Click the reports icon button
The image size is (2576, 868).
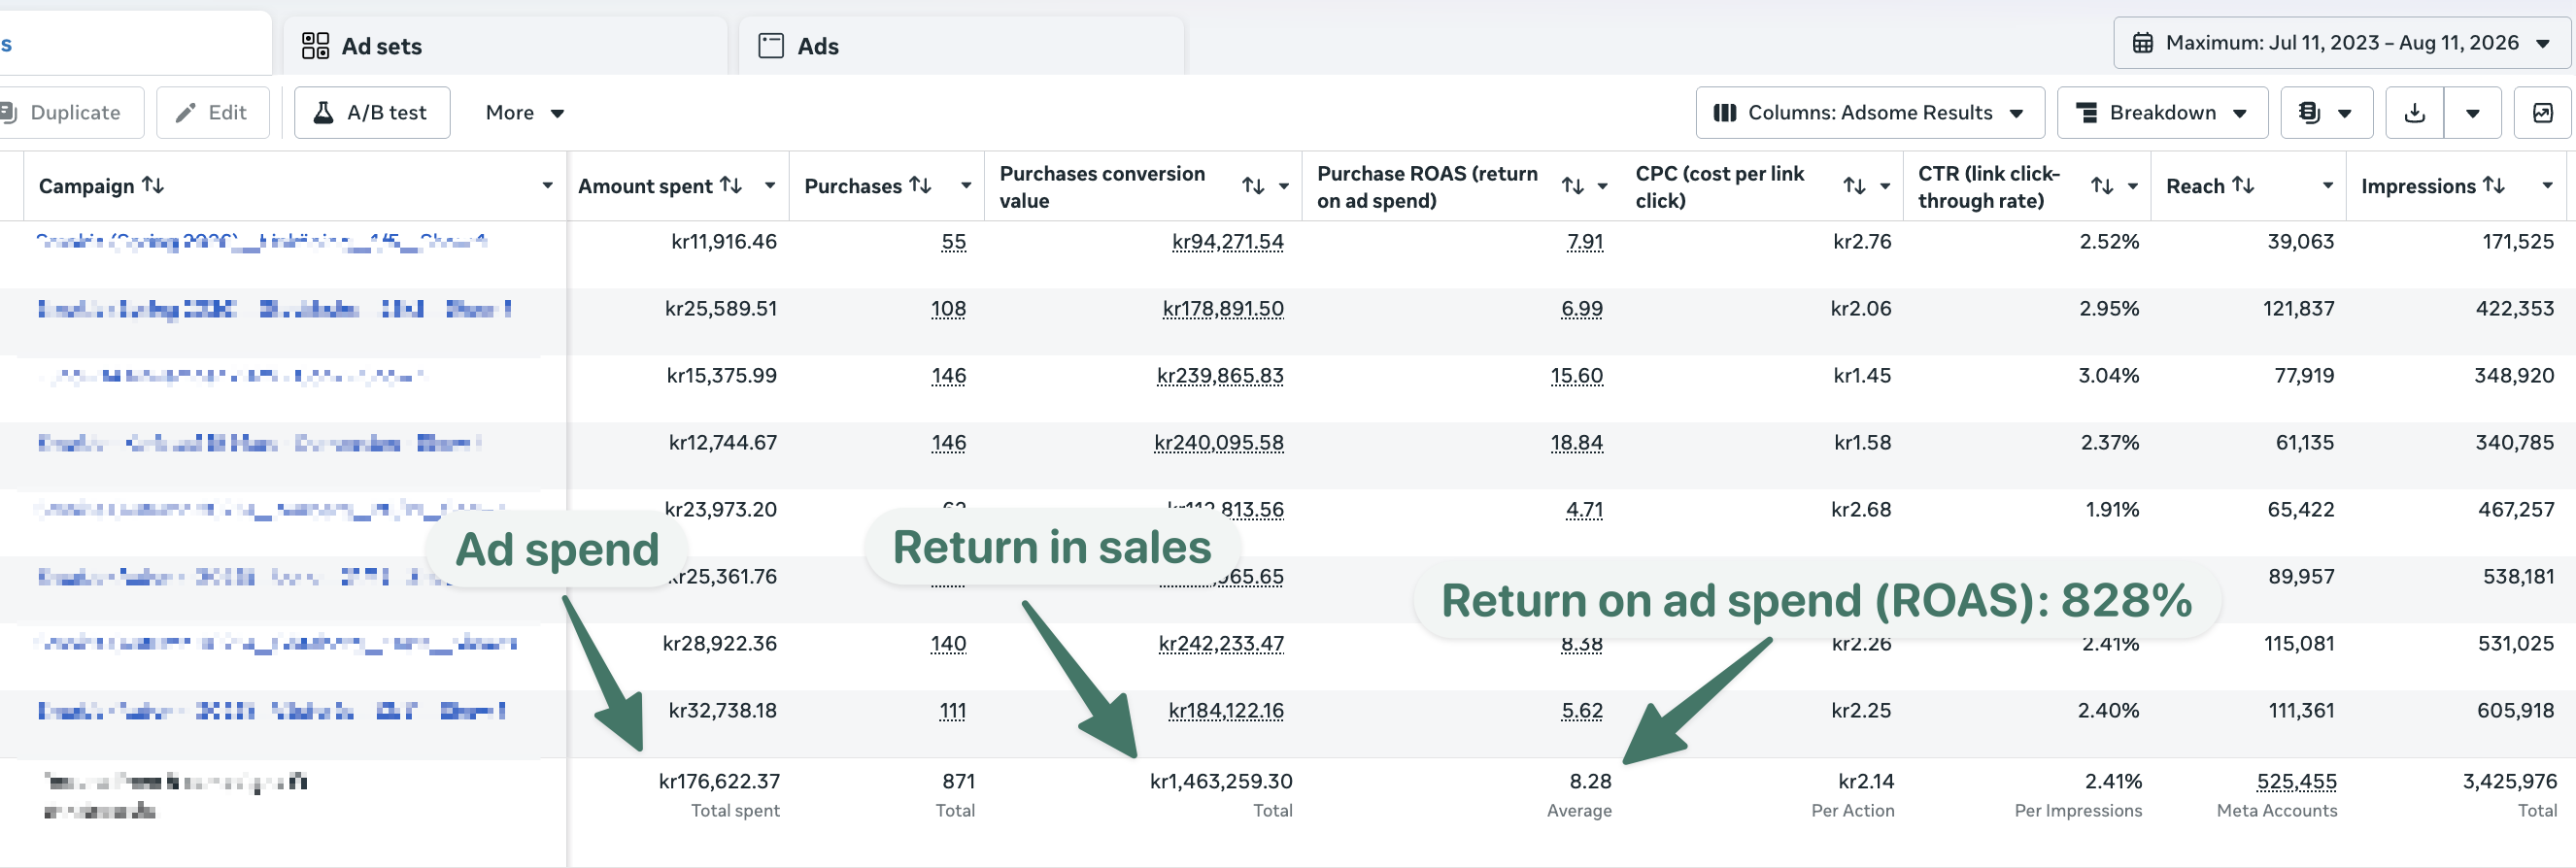point(2326,113)
